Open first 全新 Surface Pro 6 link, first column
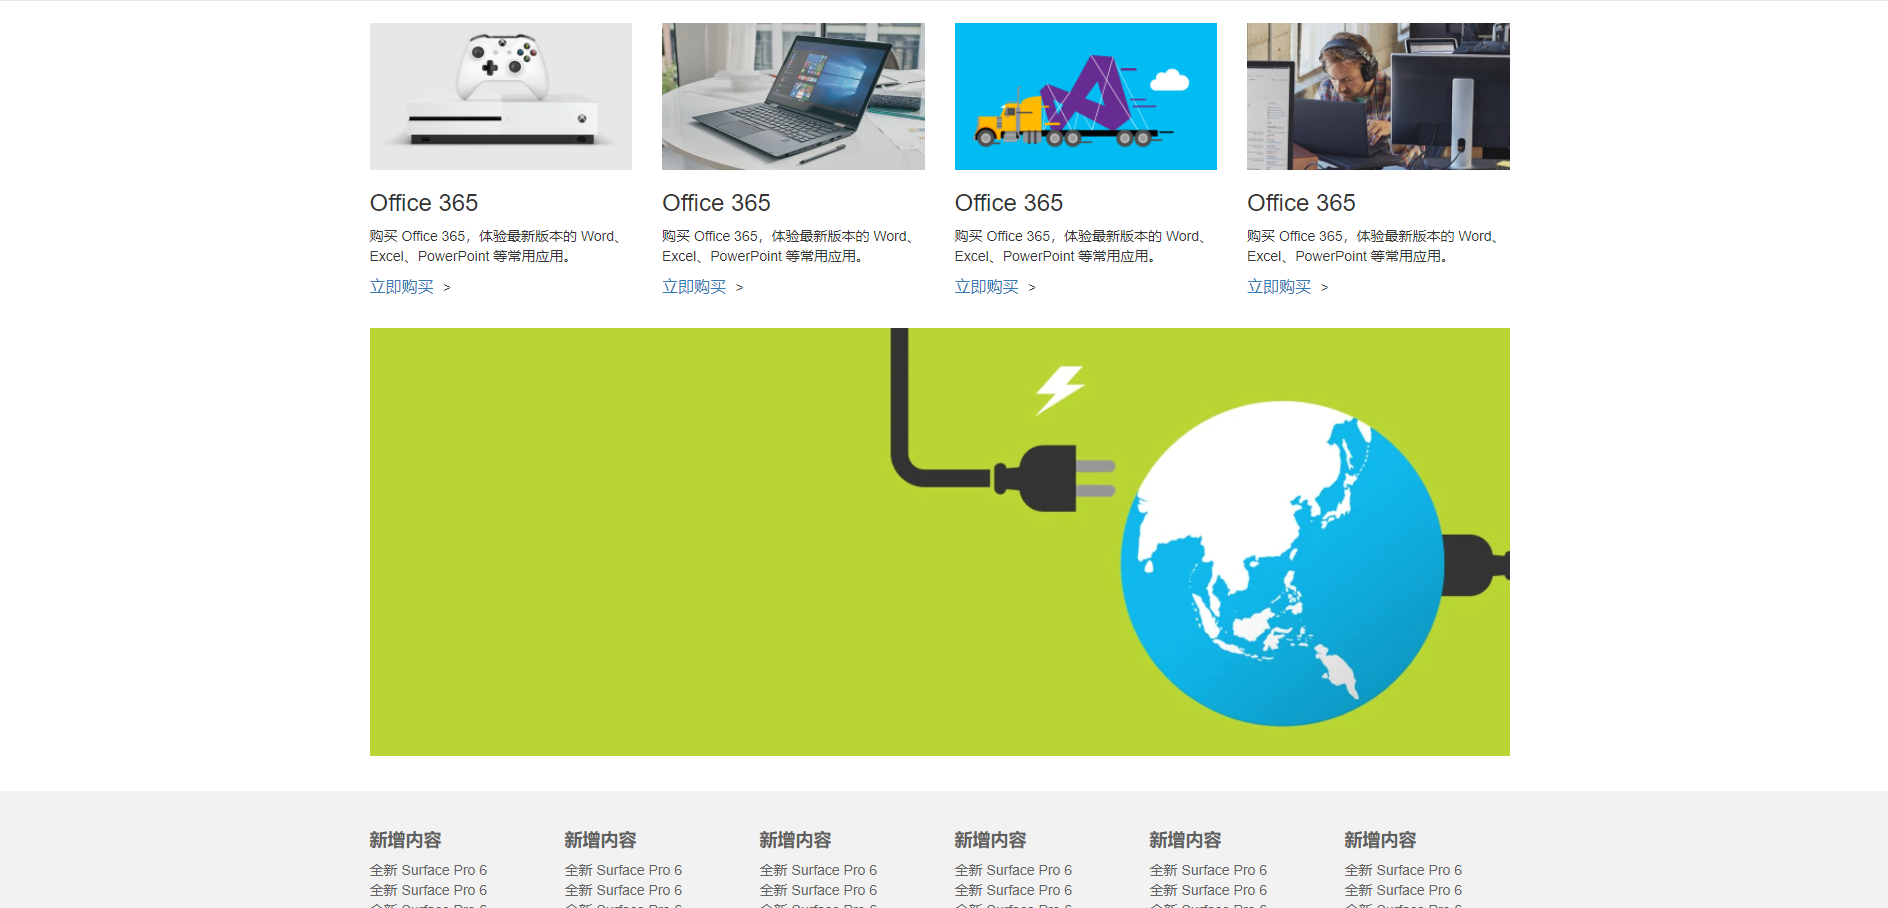 pos(428,870)
